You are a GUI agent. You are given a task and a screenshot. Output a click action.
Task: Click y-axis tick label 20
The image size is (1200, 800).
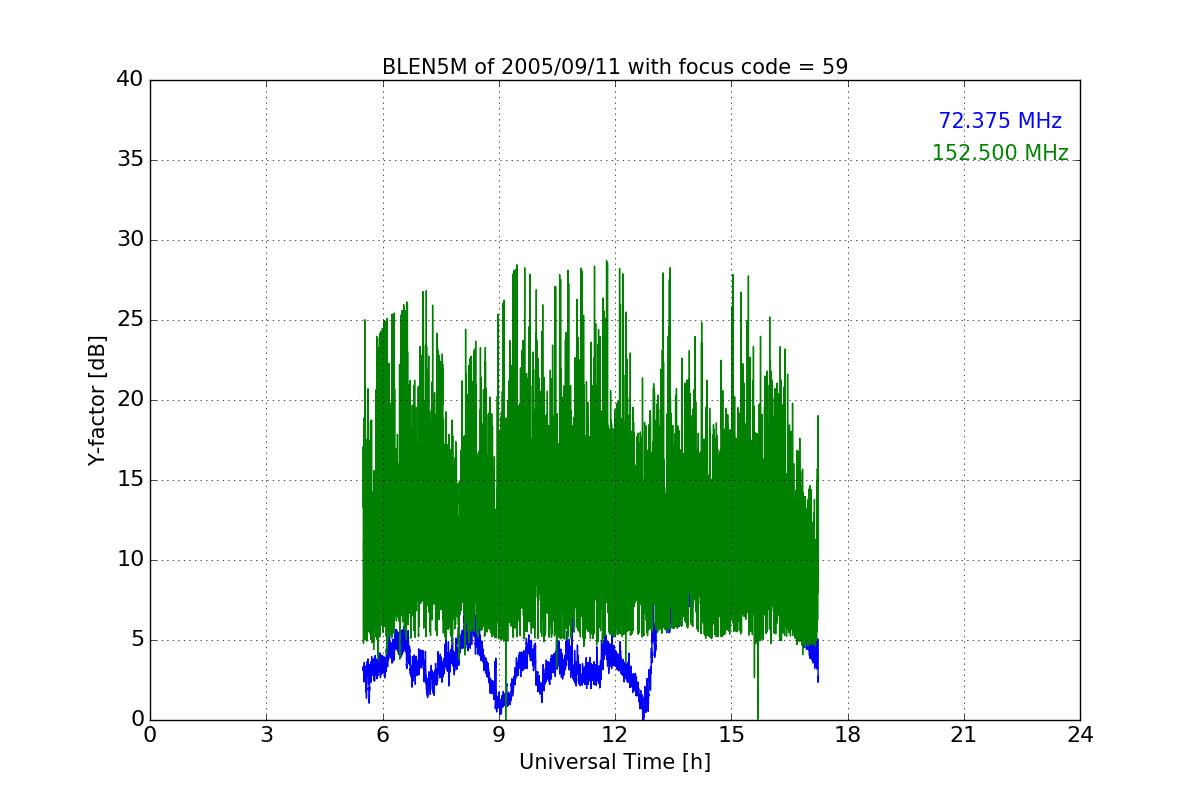[x=130, y=400]
